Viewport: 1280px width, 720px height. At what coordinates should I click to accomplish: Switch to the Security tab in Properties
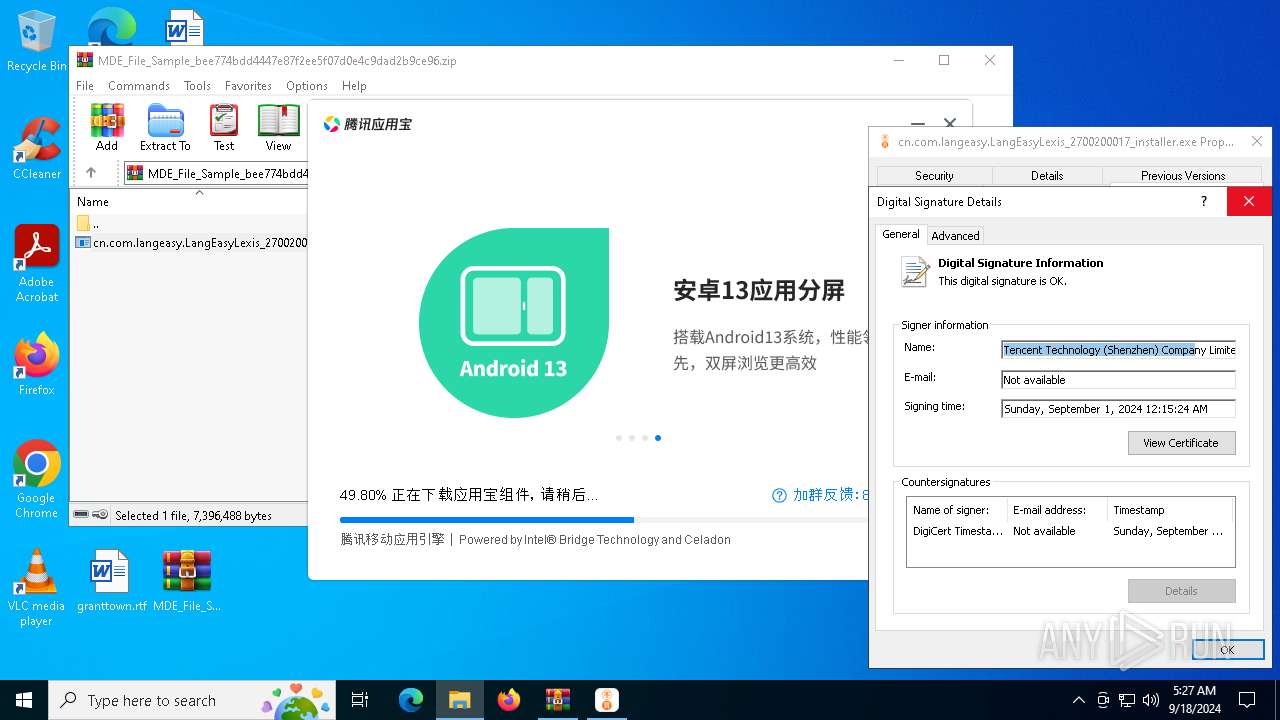coord(934,175)
